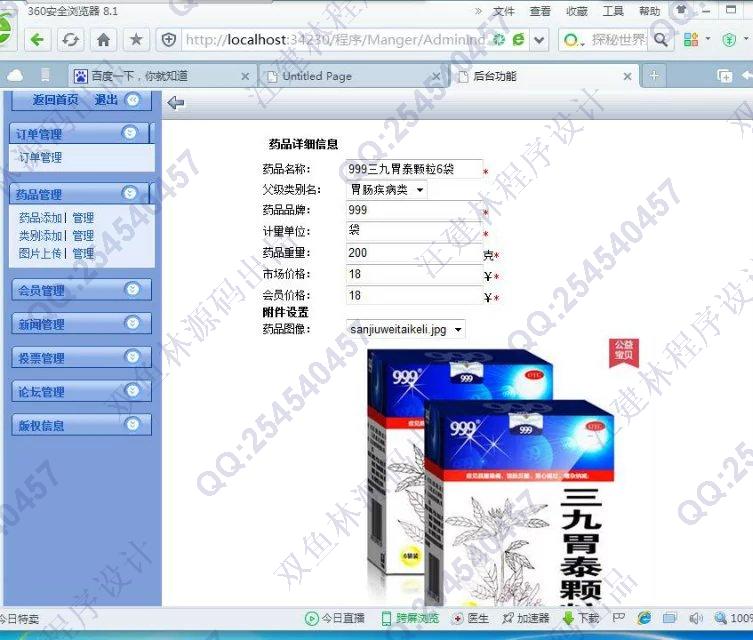
Task: Click 加速器 in status bar
Action: [526, 618]
